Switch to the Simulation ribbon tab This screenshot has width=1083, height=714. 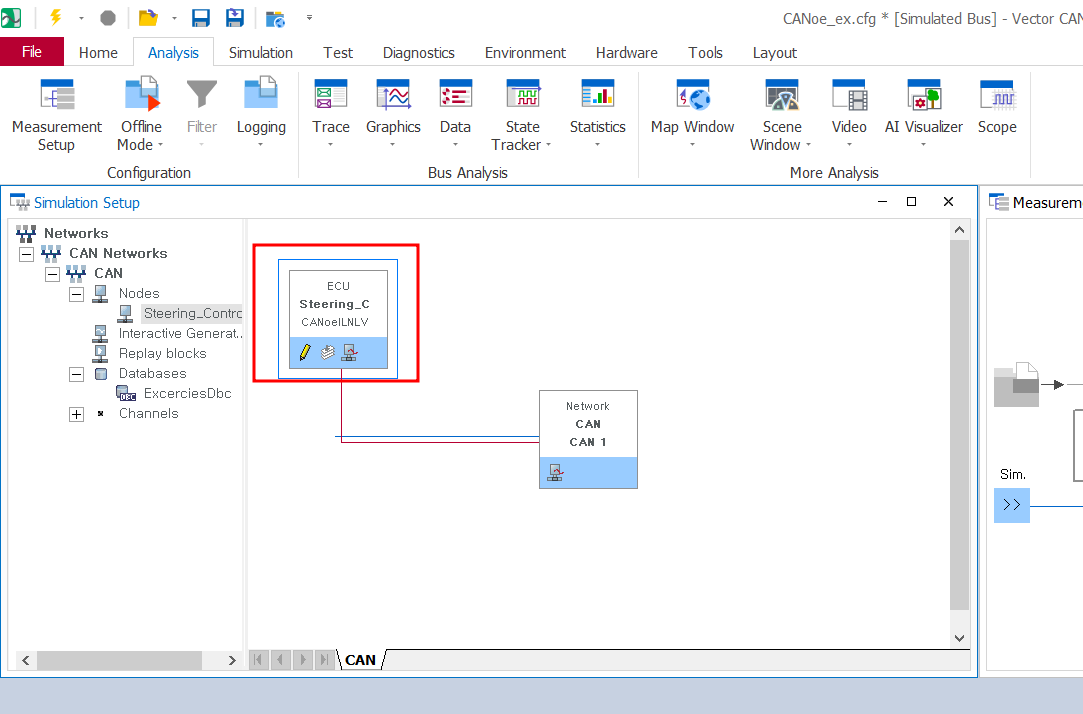[x=260, y=52]
